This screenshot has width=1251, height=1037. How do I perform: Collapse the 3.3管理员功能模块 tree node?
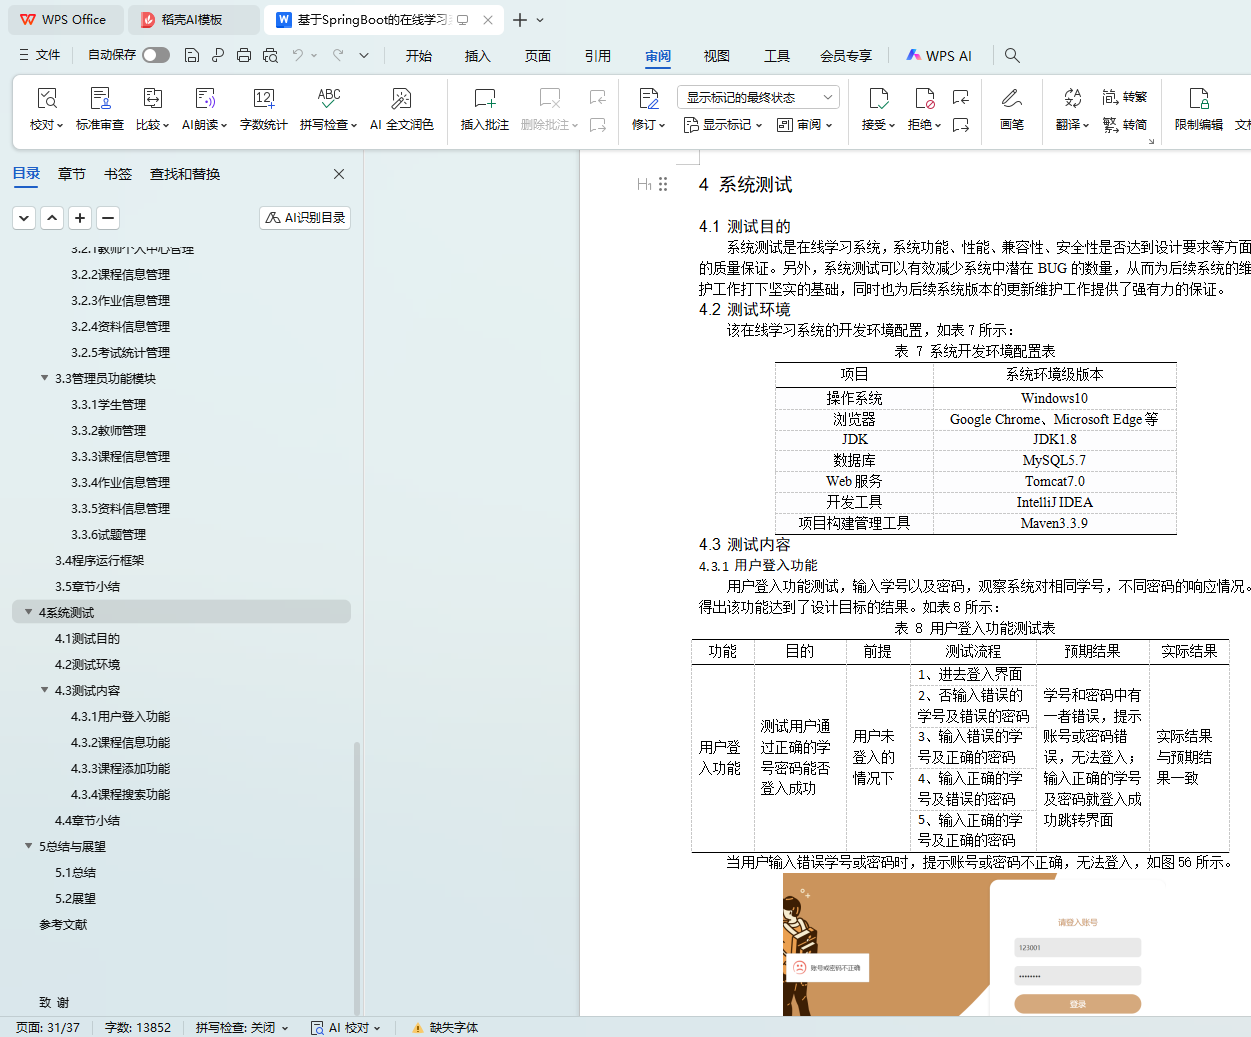pyautogui.click(x=44, y=378)
